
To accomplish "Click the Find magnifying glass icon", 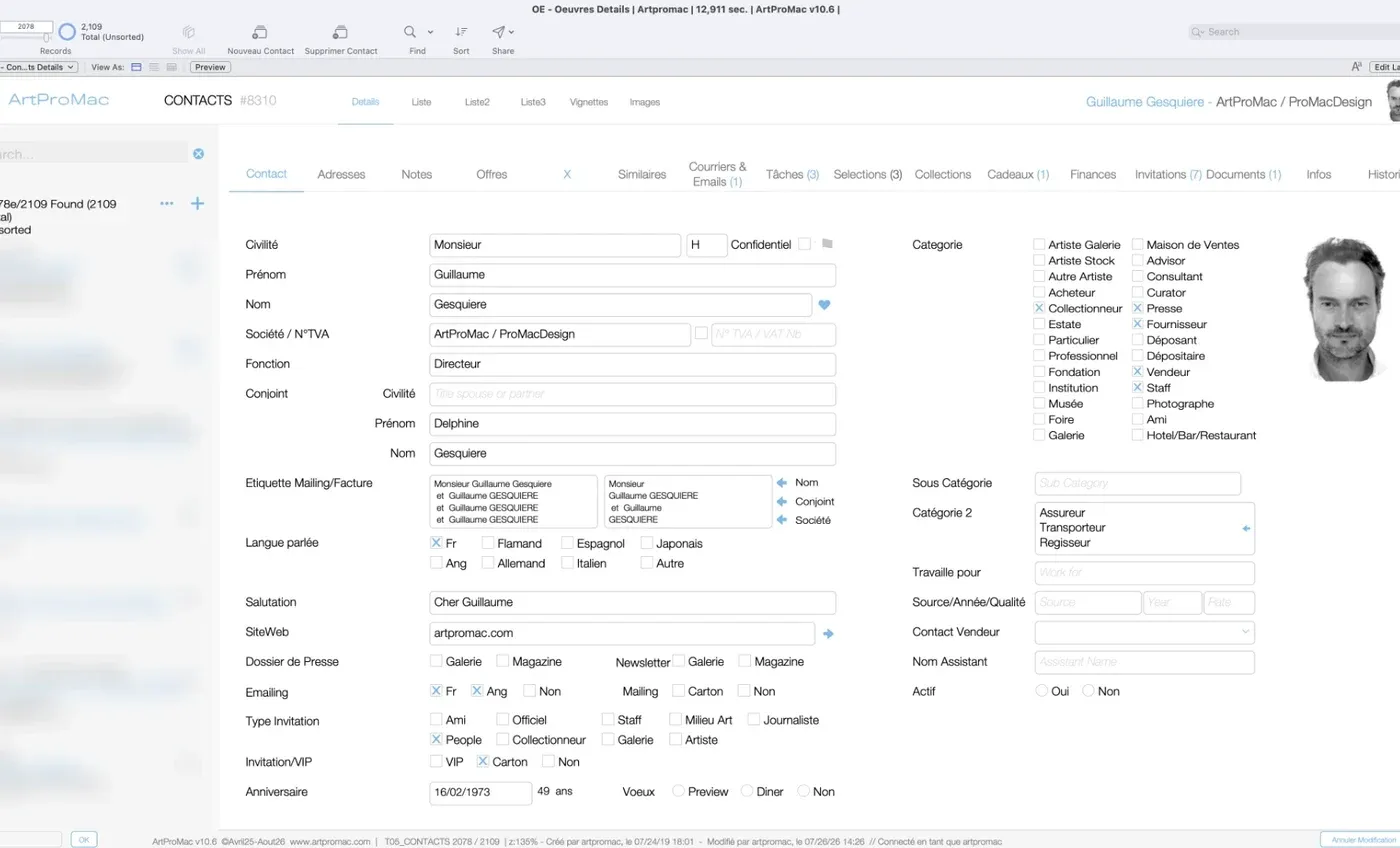I will click(410, 32).
